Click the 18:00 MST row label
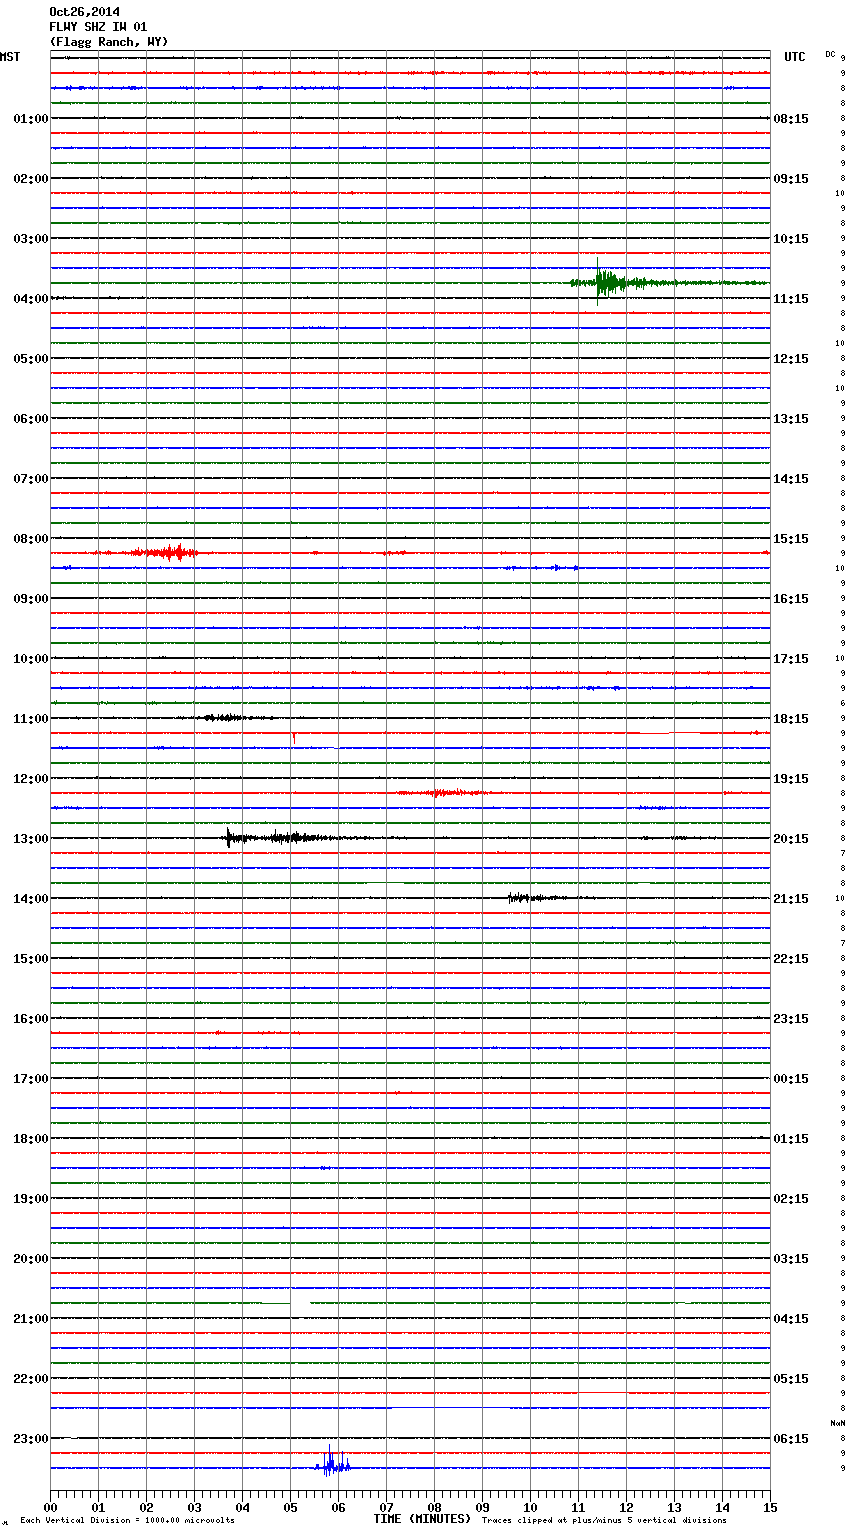This screenshot has width=850, height=1534. [31, 1139]
